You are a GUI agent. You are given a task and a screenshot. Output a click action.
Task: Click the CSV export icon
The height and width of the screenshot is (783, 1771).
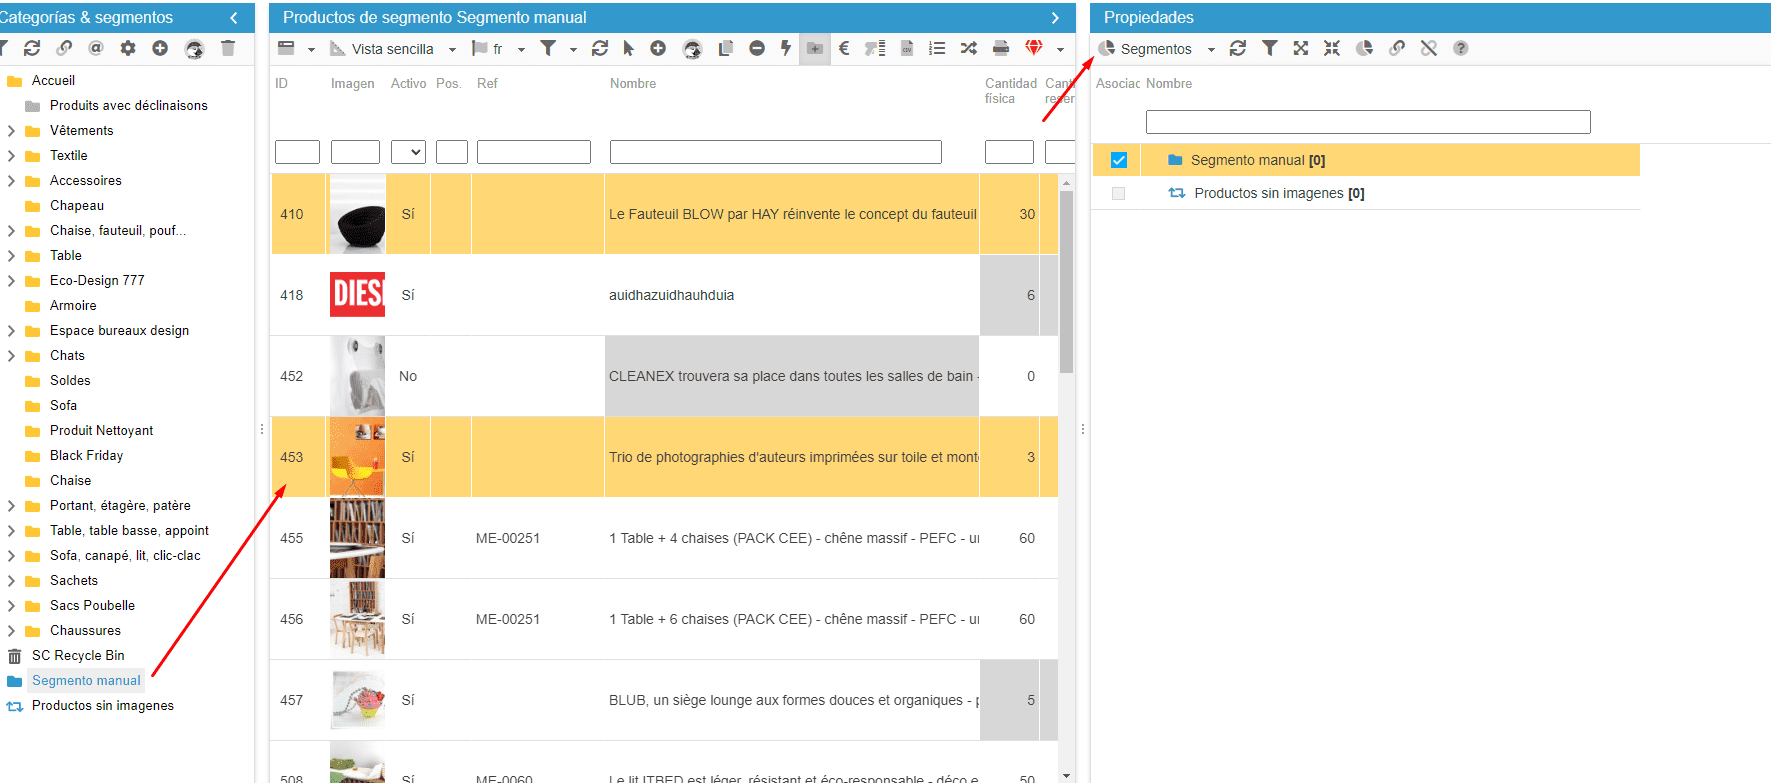(907, 48)
